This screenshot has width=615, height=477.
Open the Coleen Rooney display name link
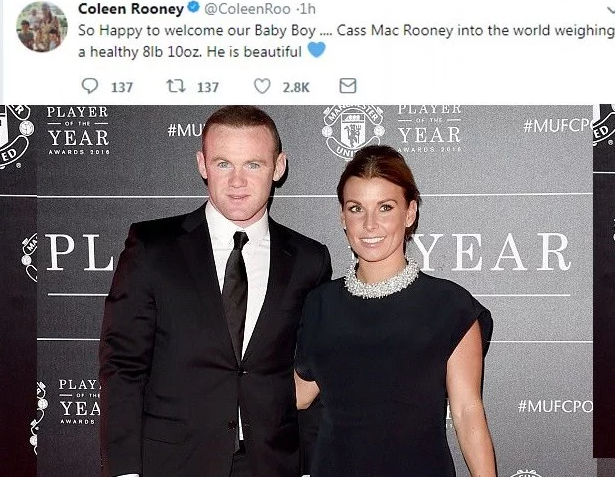click(131, 9)
